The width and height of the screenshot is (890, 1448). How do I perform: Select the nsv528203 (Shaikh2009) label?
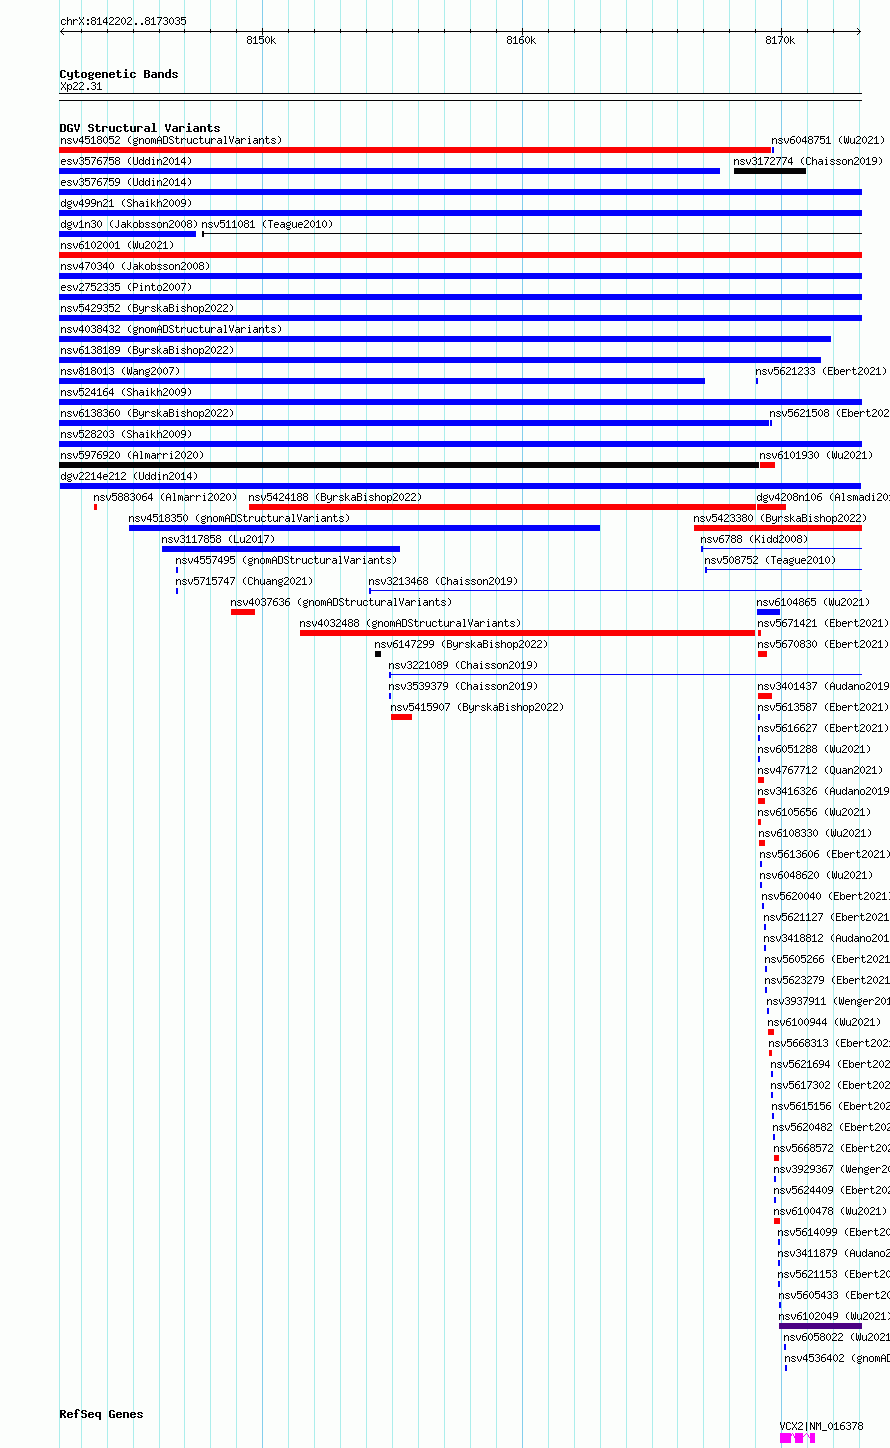(x=126, y=434)
